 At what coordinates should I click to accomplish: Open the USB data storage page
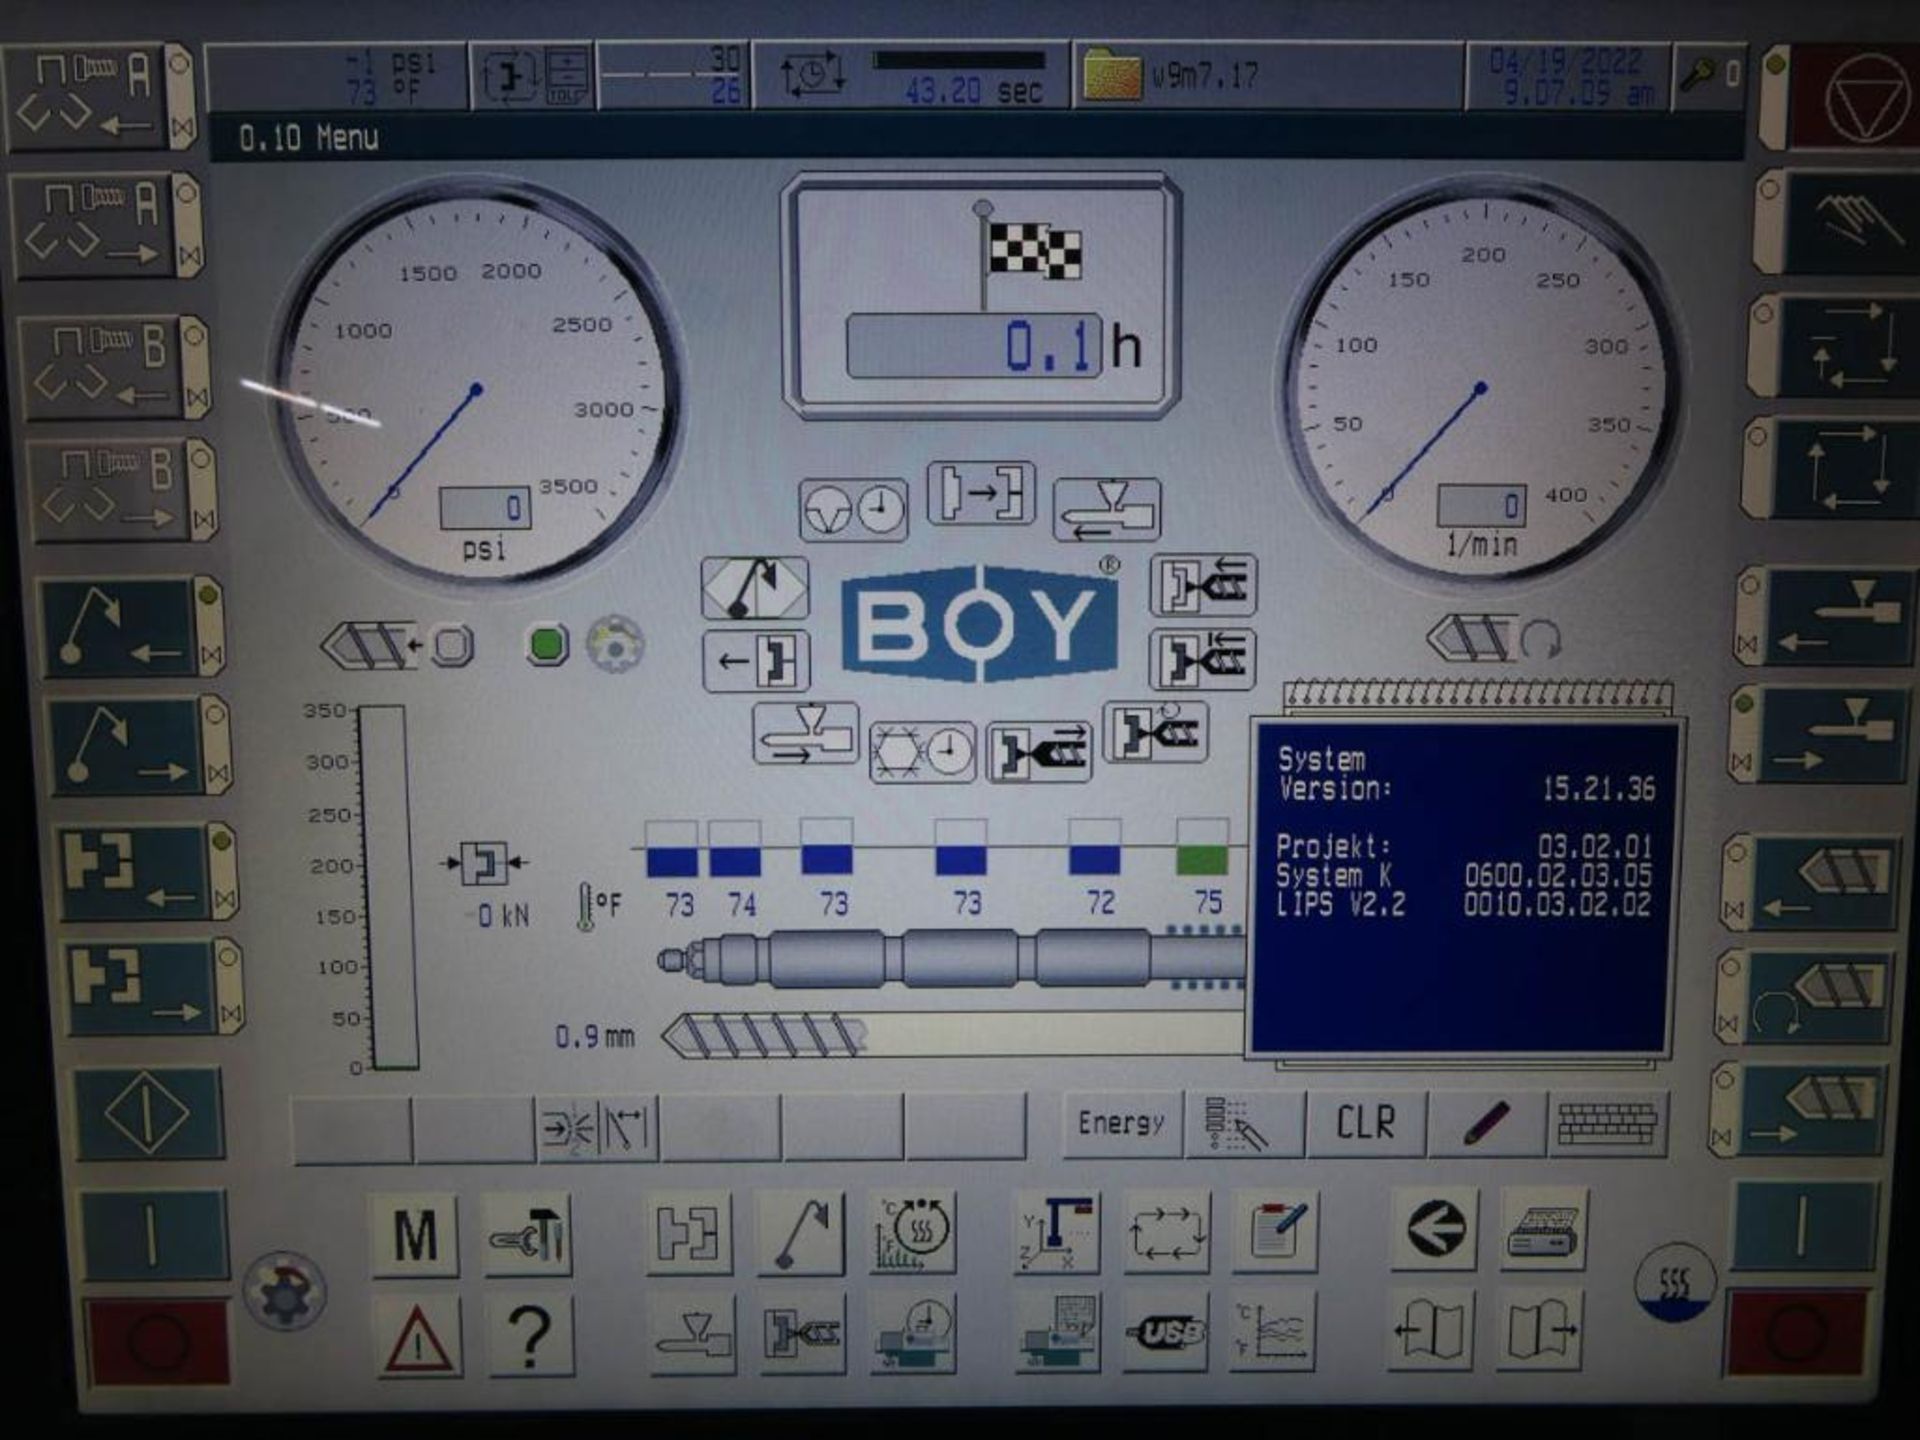[x=1167, y=1331]
